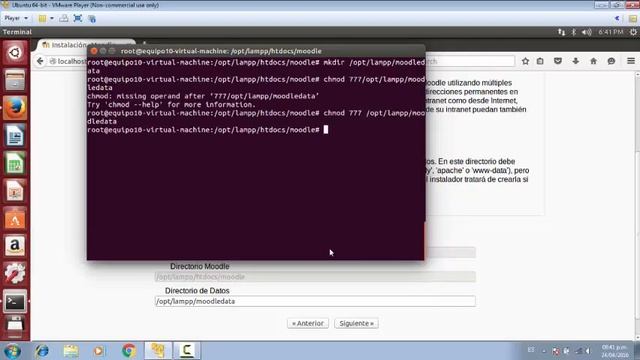Select the VMware Player taskbar button
The width and height of the screenshot is (640, 360).
[x=158, y=351]
